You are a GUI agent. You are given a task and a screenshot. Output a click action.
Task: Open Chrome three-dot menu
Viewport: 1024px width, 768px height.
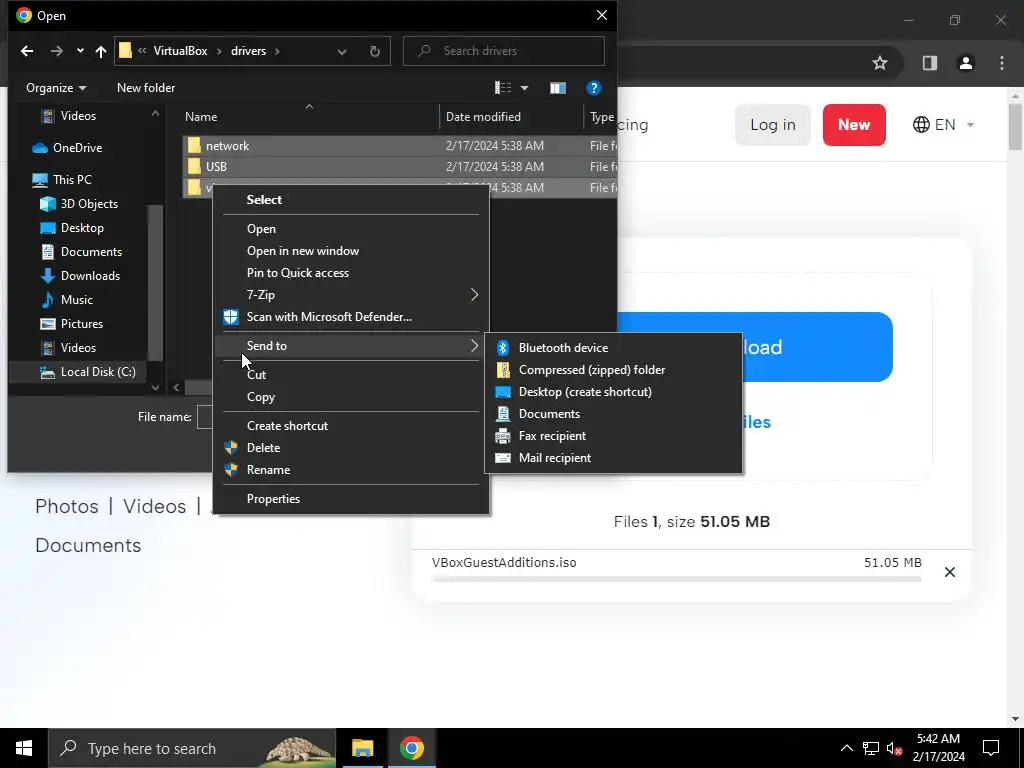point(1002,63)
